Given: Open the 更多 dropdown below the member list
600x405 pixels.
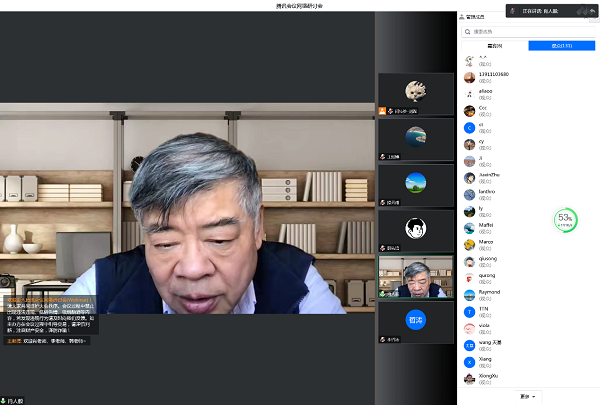Looking at the screenshot, I should (x=528, y=396).
